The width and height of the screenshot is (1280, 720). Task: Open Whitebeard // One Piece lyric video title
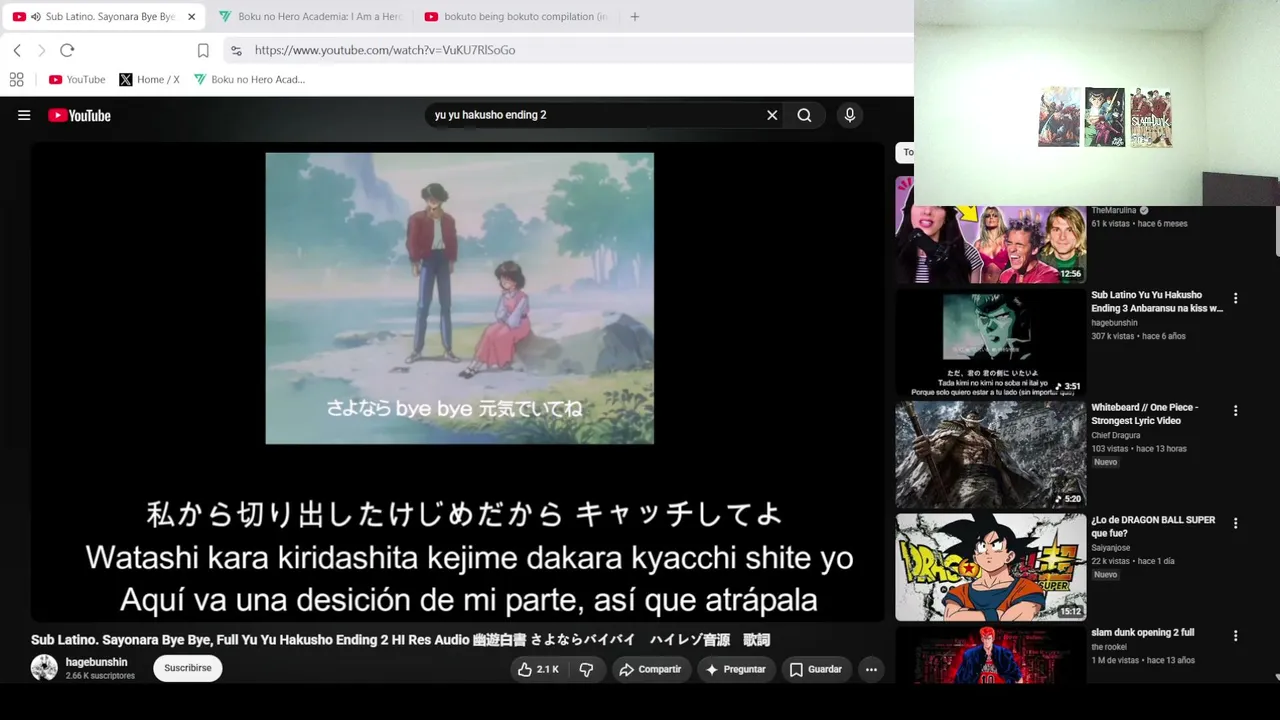[x=1145, y=414]
